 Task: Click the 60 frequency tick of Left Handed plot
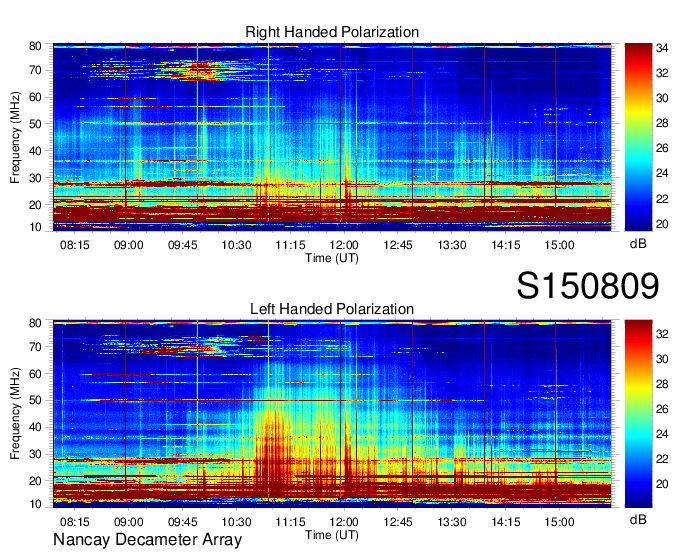[35, 374]
